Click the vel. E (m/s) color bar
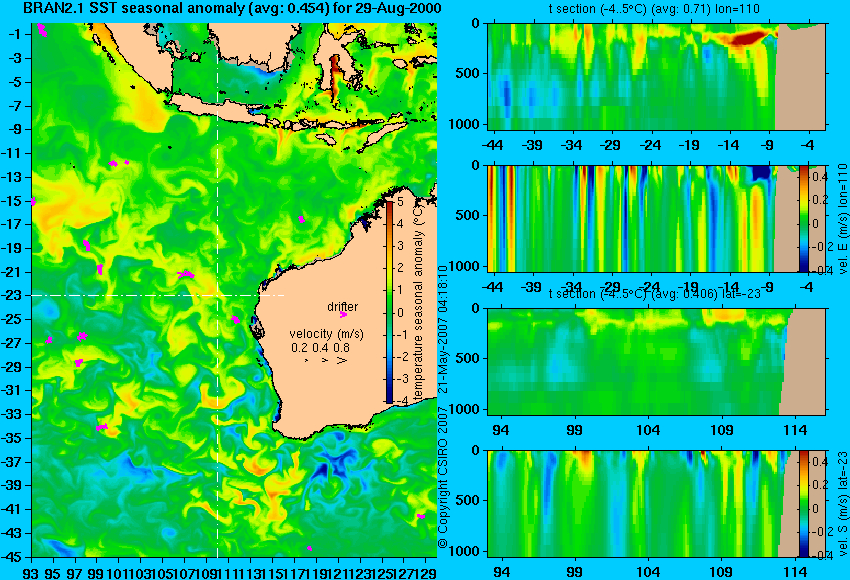The image size is (850, 580). click(x=803, y=218)
